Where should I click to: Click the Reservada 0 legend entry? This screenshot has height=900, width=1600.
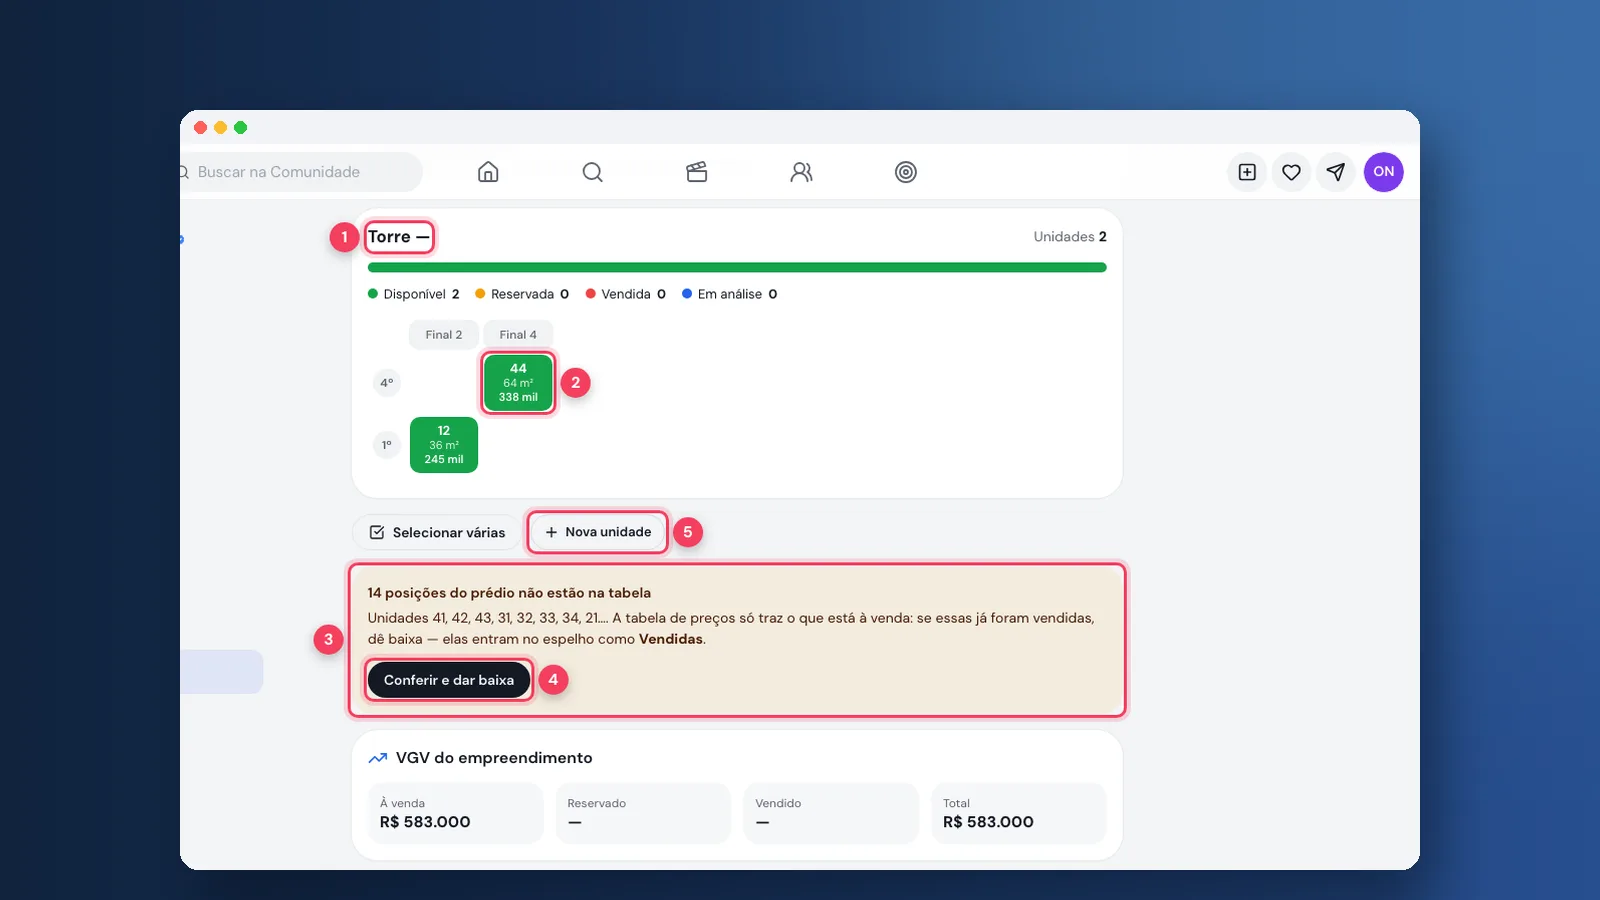[x=522, y=294]
